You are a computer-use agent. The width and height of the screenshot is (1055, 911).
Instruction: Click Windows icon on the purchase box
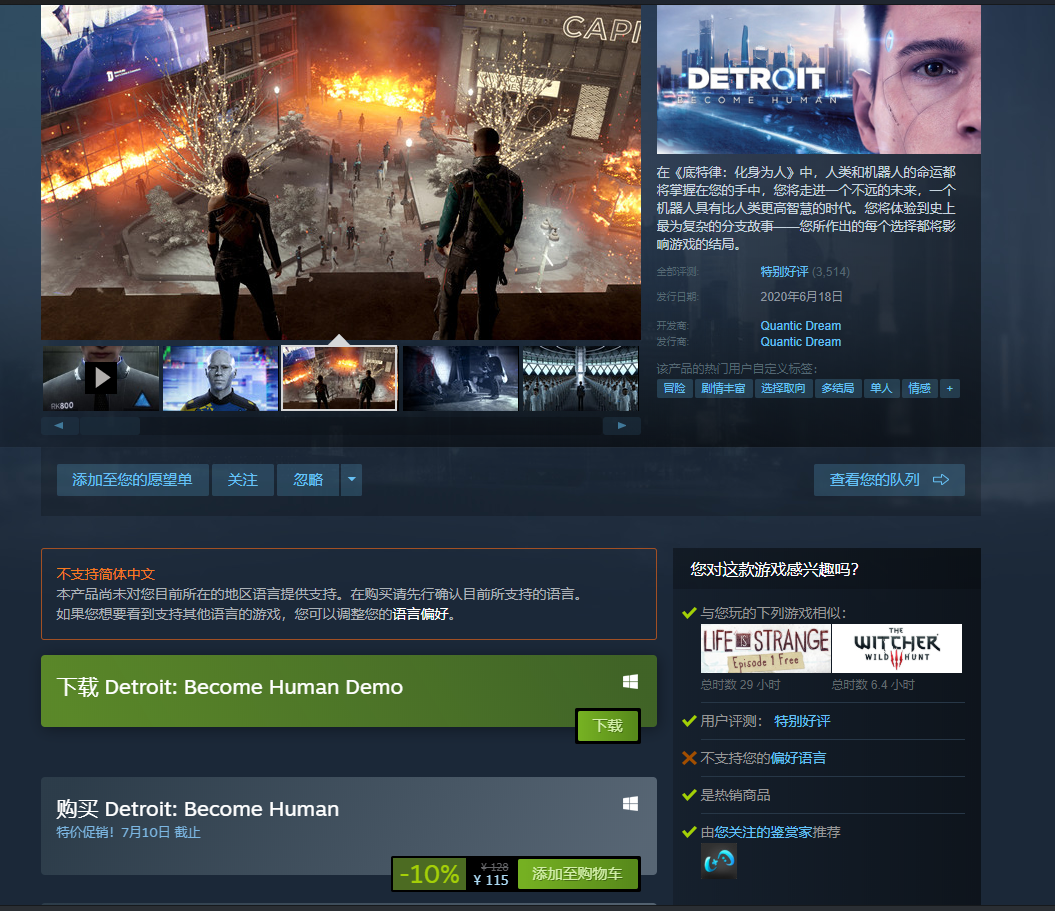point(630,803)
